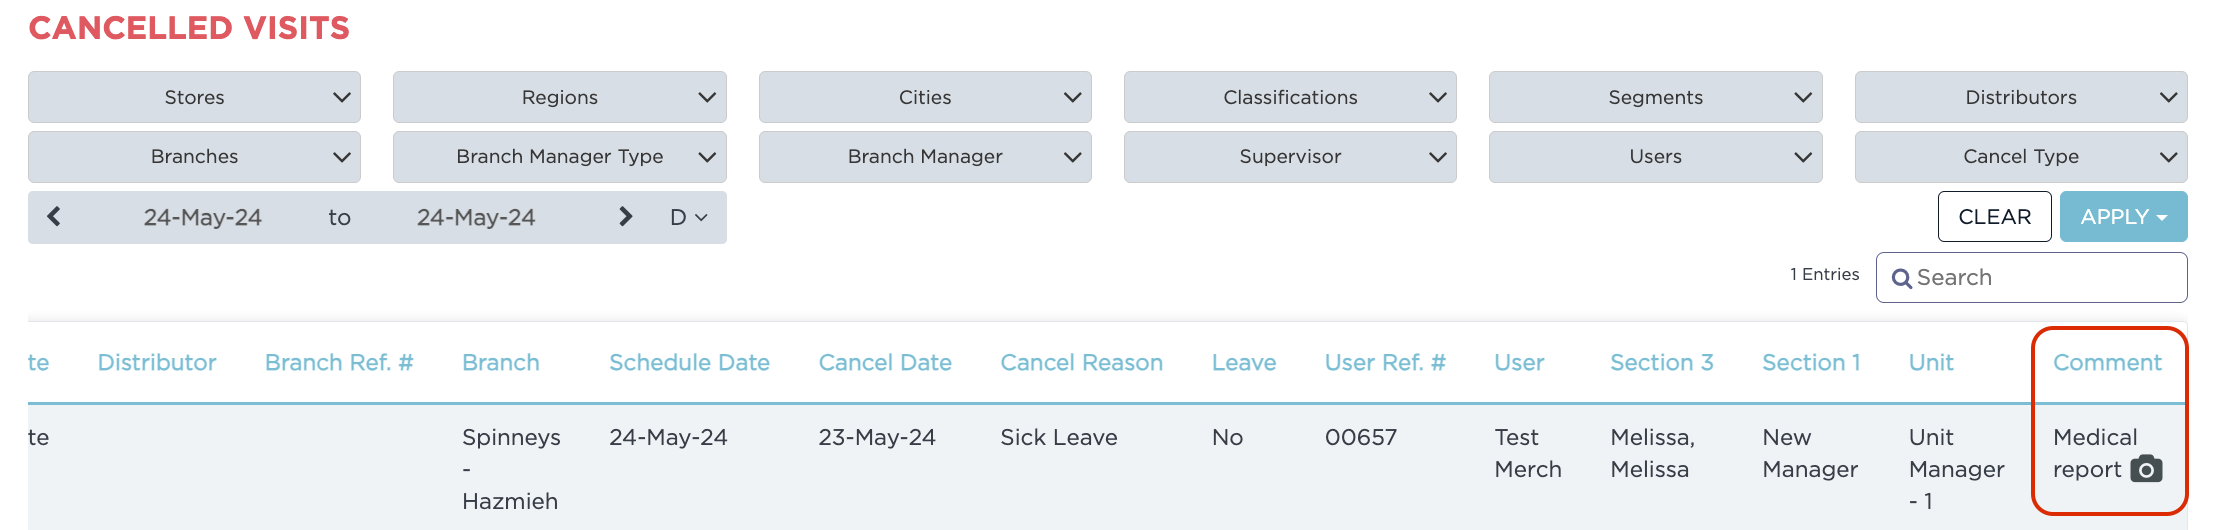Click the camera icon in Comment cell

(x=2146, y=469)
